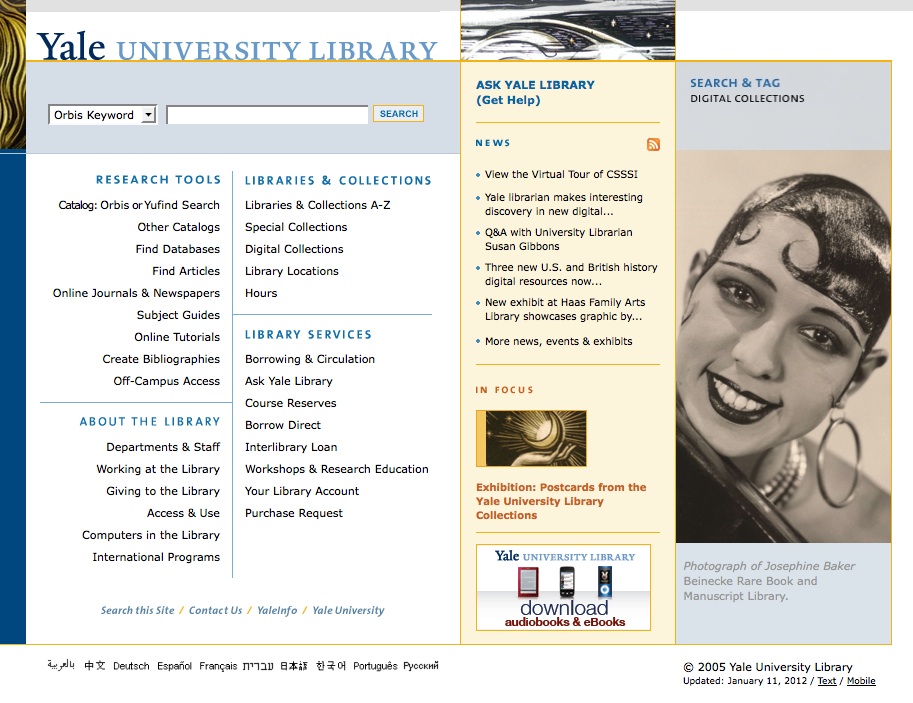The width and height of the screenshot is (913, 703).
Task: Open Purchase Request
Action: (x=293, y=513)
